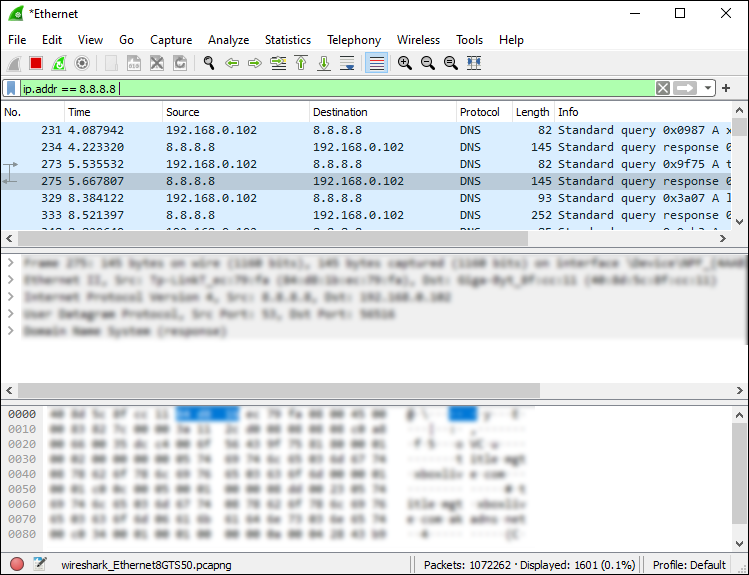Image resolution: width=749 pixels, height=575 pixels.
Task: Open the Help menu
Action: (x=511, y=40)
